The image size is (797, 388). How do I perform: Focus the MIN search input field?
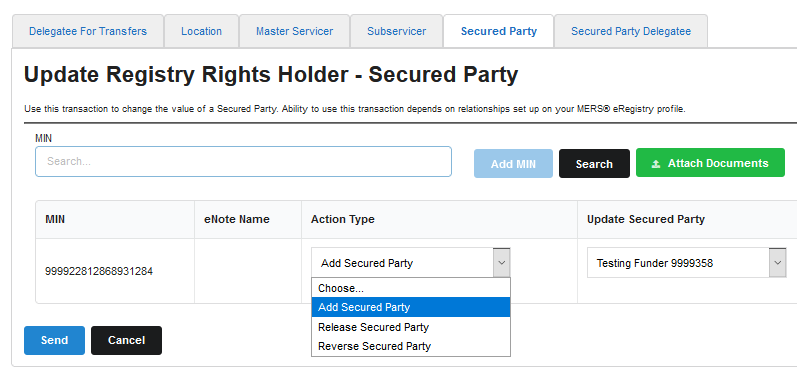(243, 162)
